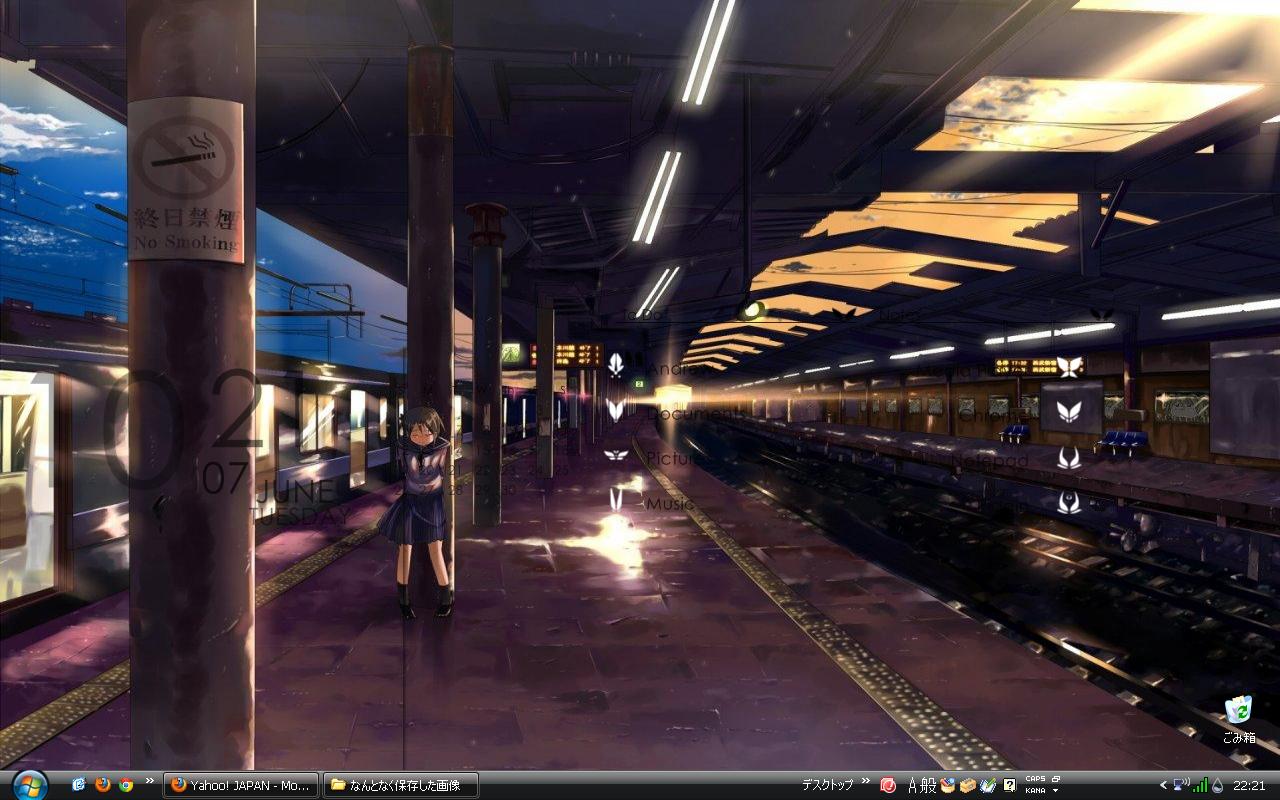The image size is (1280, 800).
Task: Open the language bar help question mark
Action: click(1010, 785)
